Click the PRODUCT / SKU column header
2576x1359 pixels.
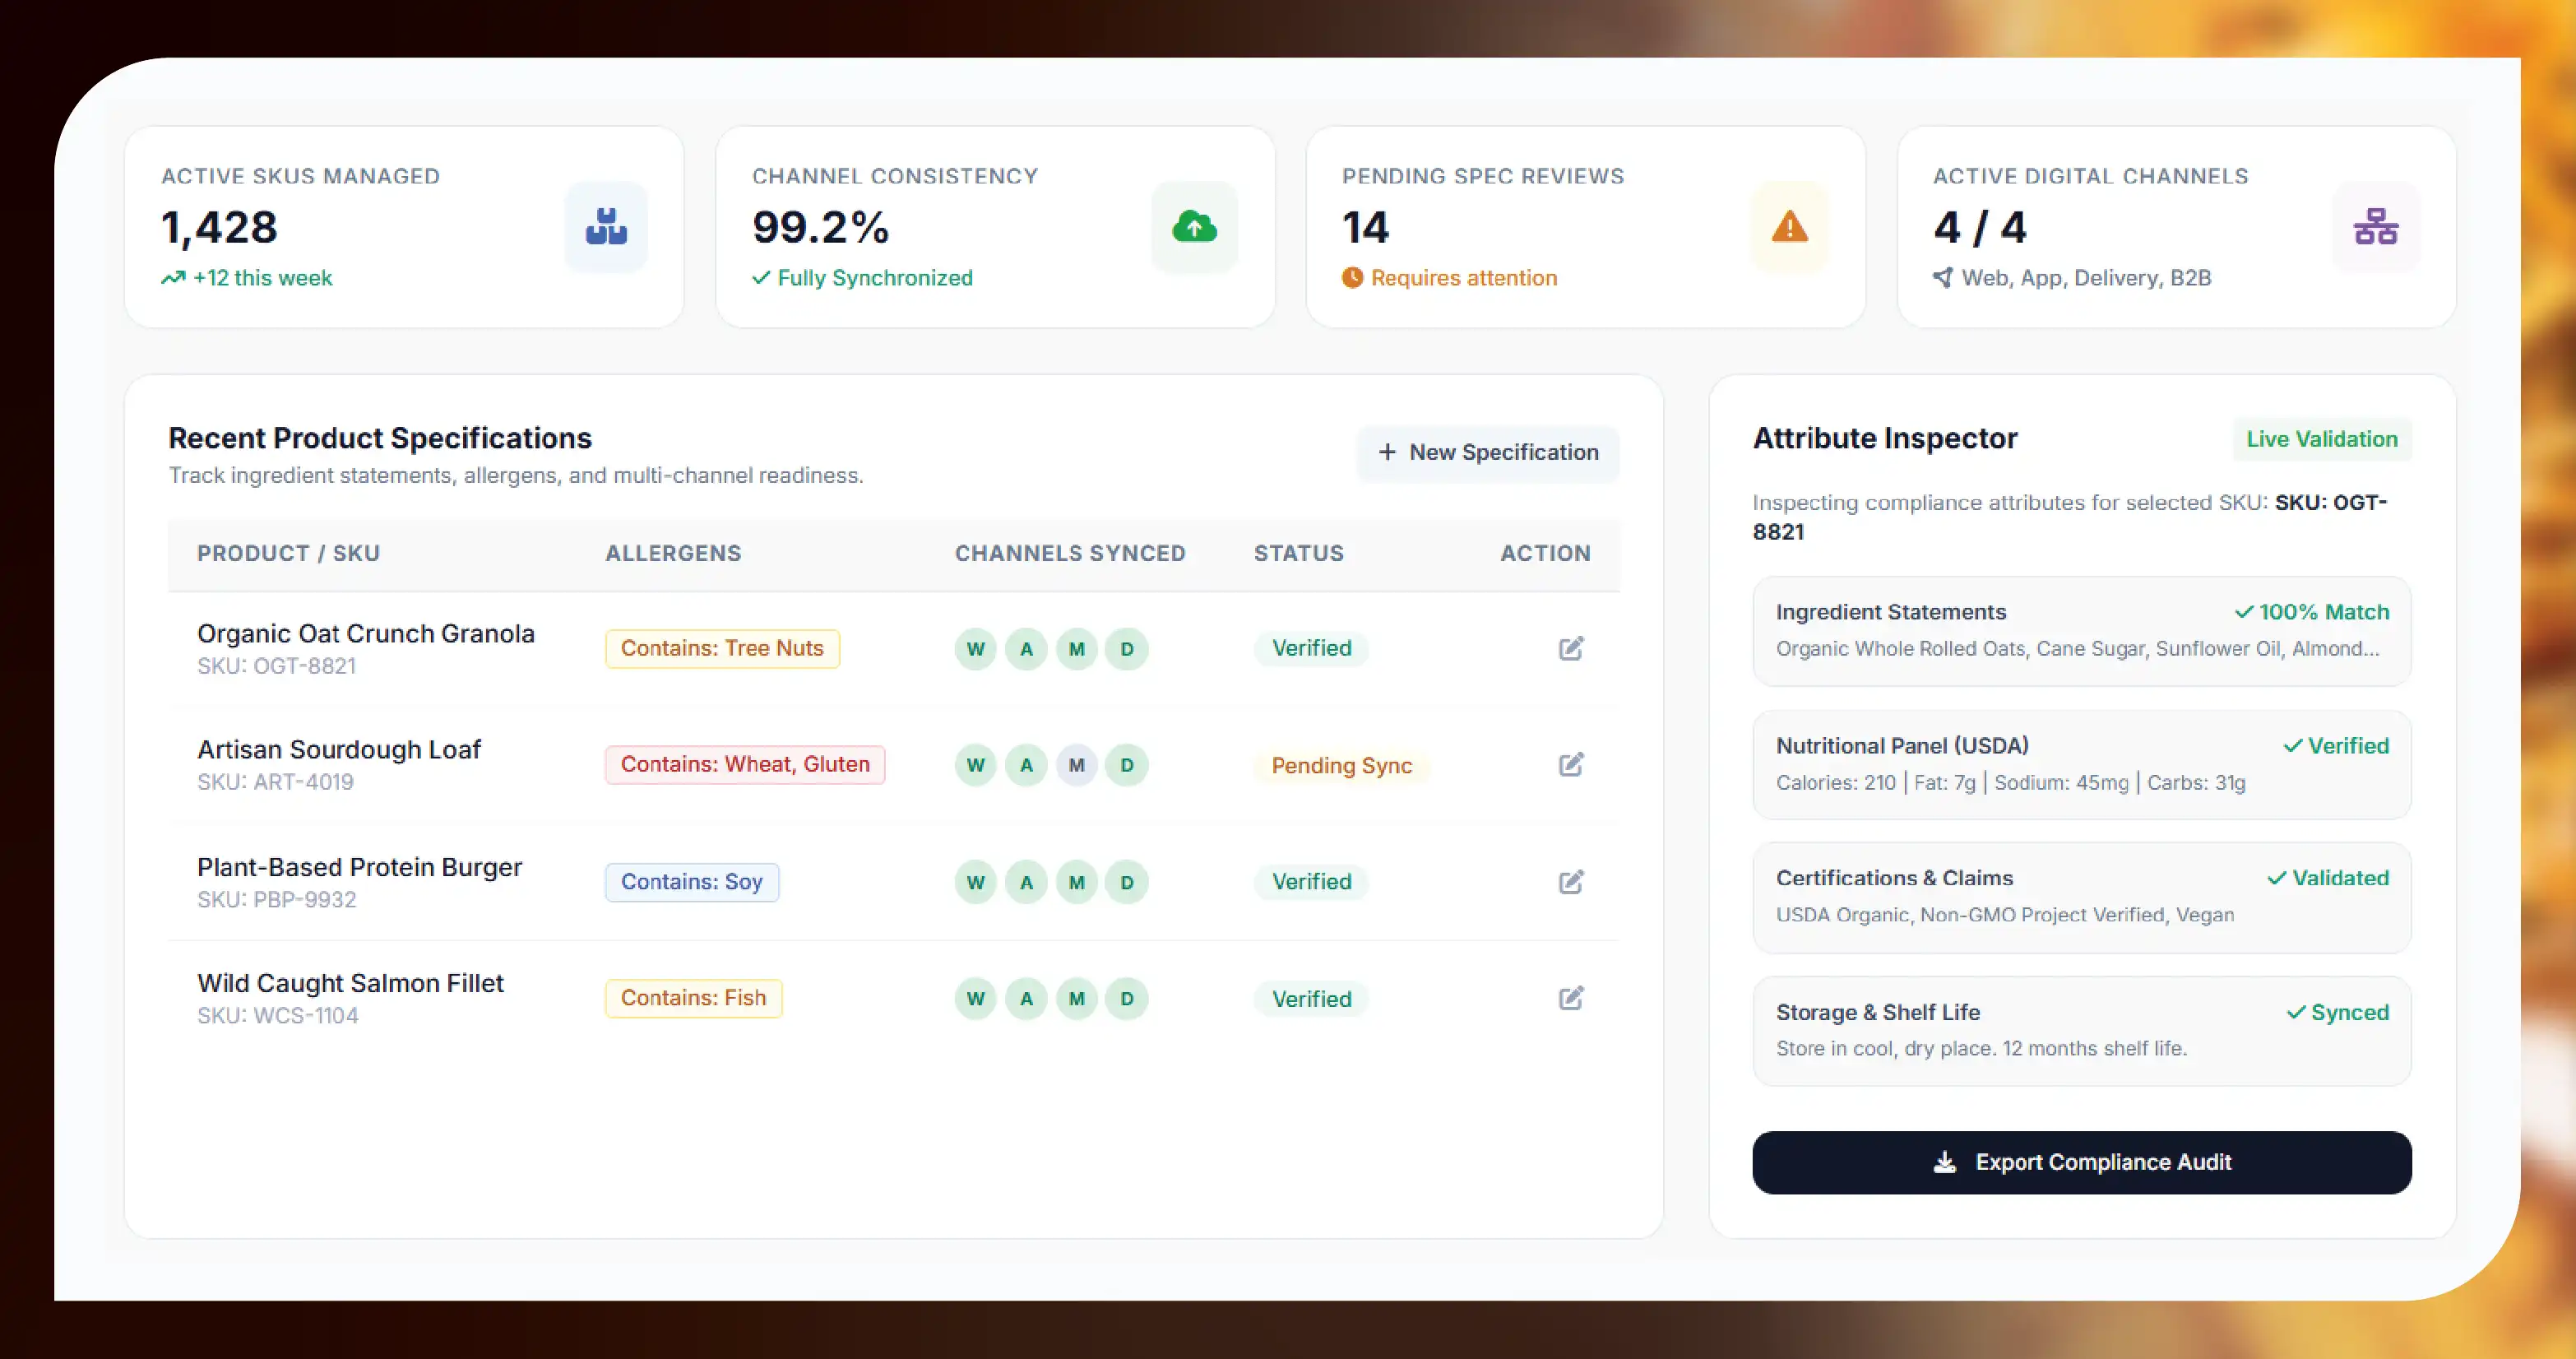pos(288,553)
